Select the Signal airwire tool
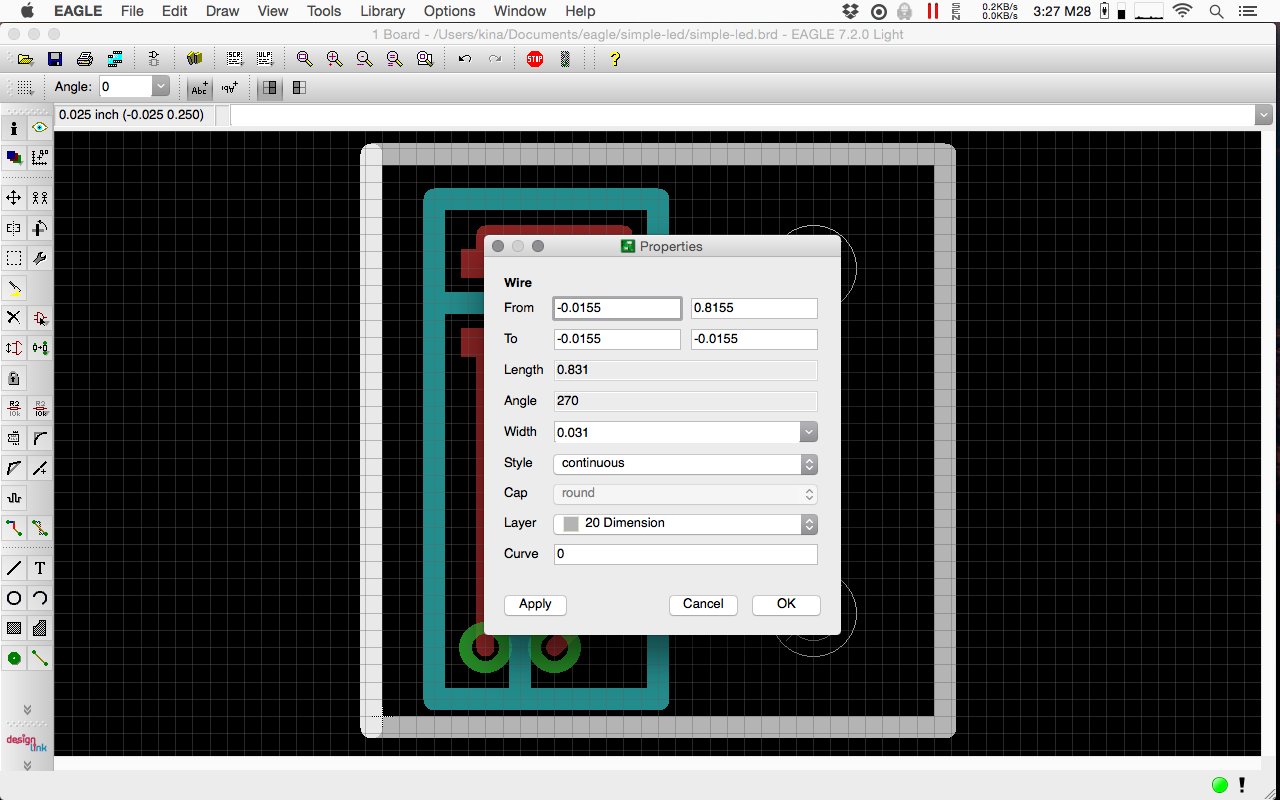The image size is (1280, 800). pyautogui.click(x=40, y=658)
